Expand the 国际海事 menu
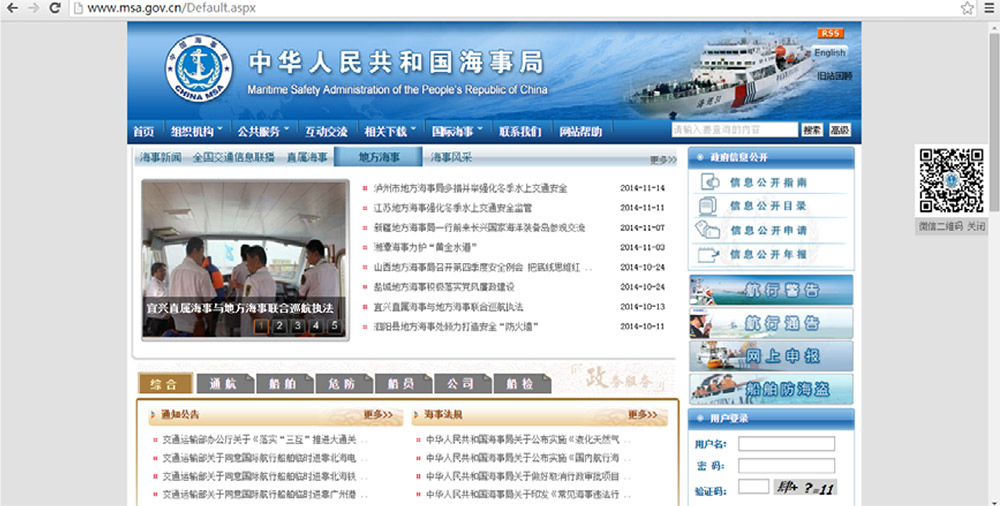This screenshot has height=506, width=1000. pos(457,131)
